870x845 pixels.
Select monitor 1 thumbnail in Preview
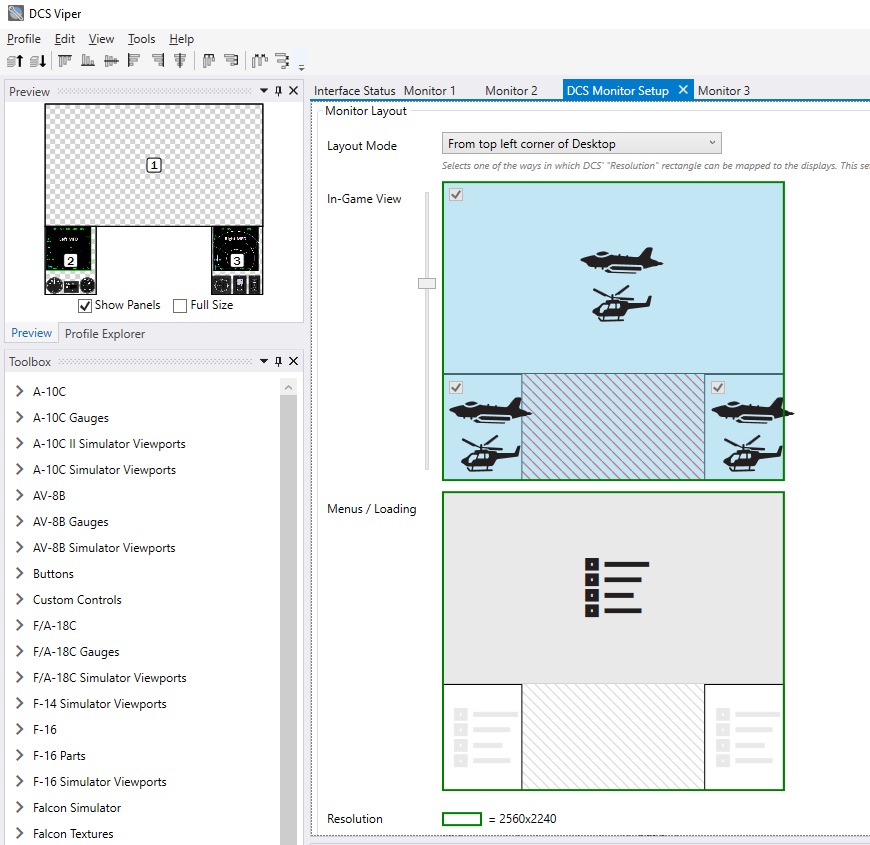point(154,165)
